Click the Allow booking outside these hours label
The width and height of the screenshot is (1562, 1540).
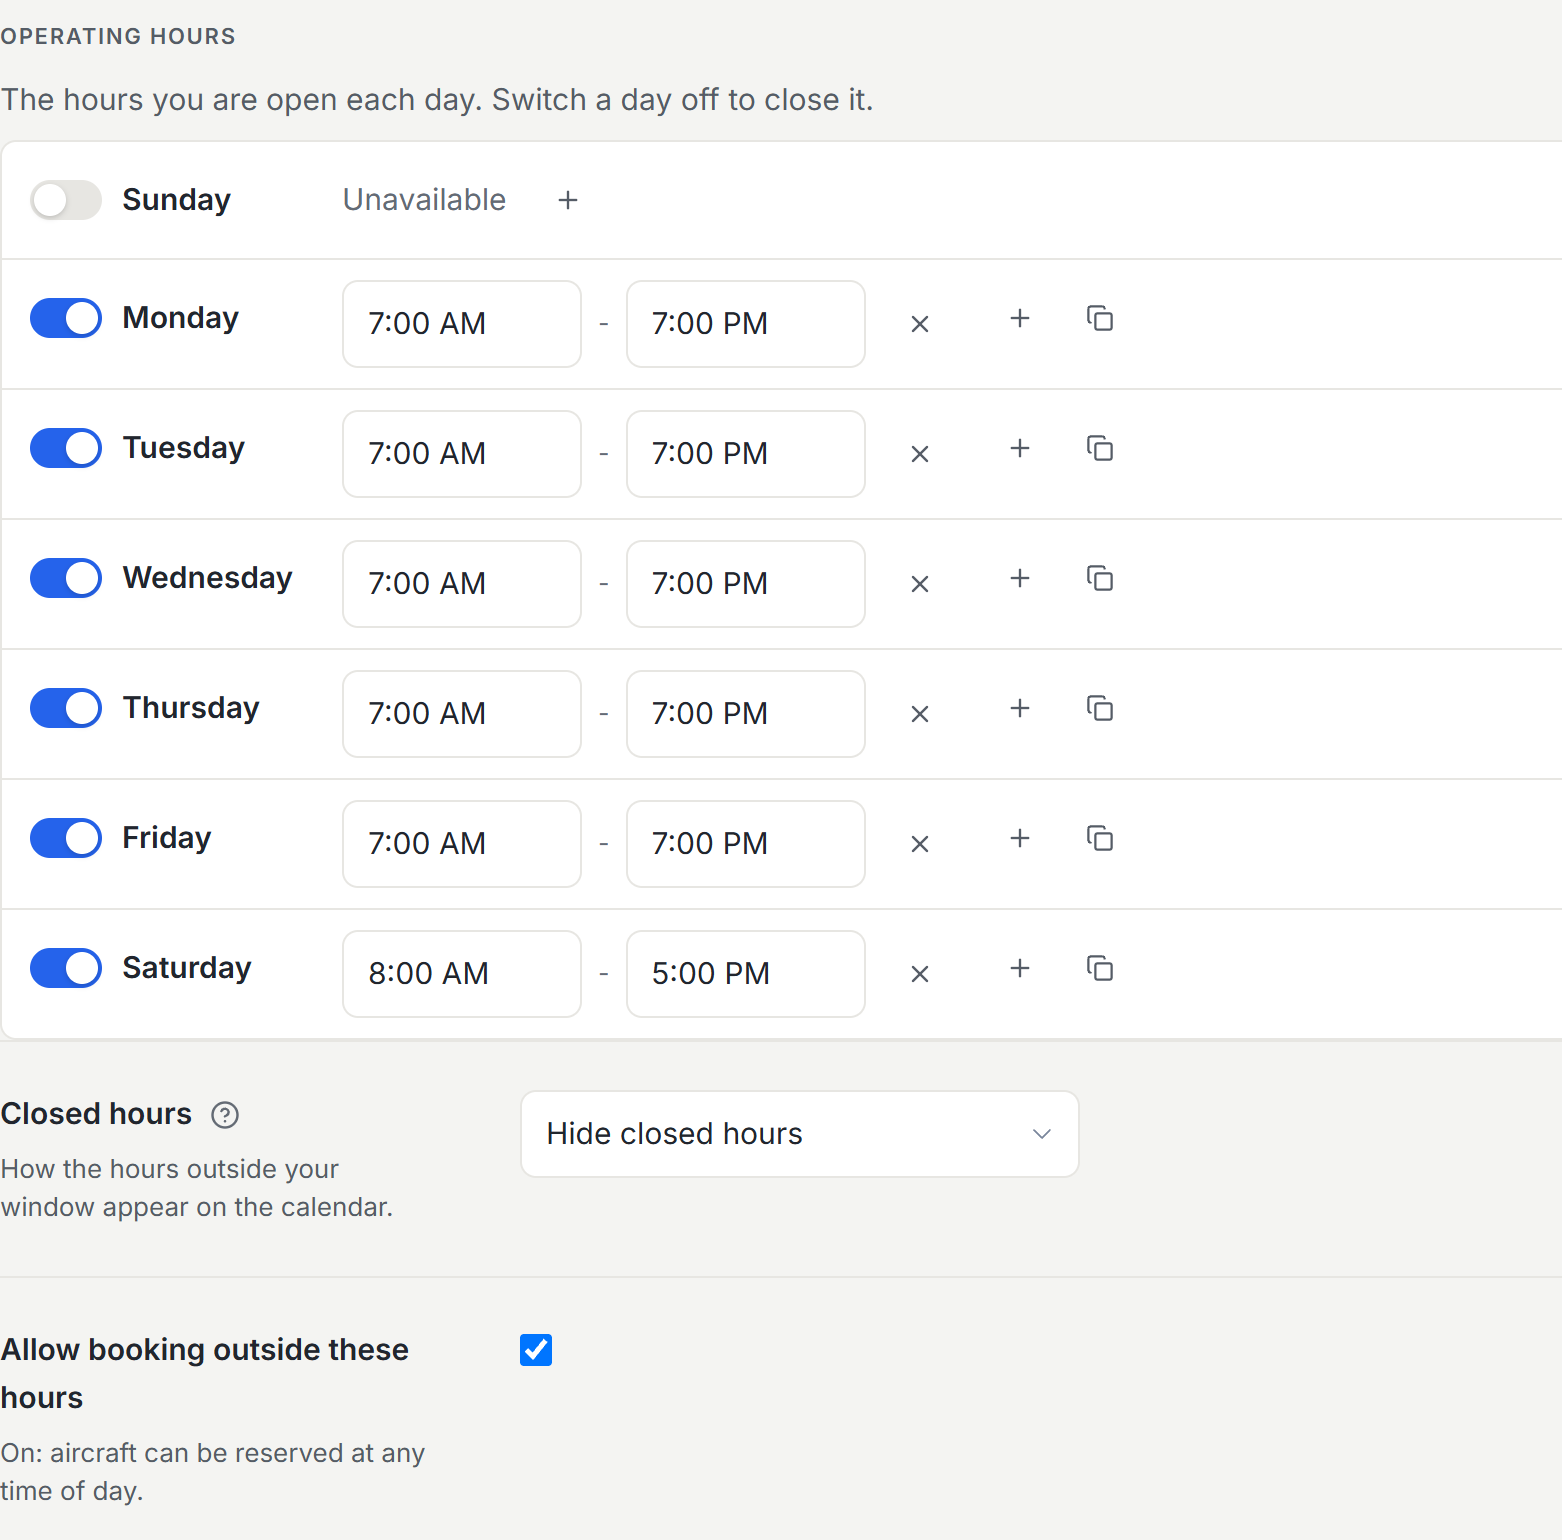pyautogui.click(x=204, y=1374)
